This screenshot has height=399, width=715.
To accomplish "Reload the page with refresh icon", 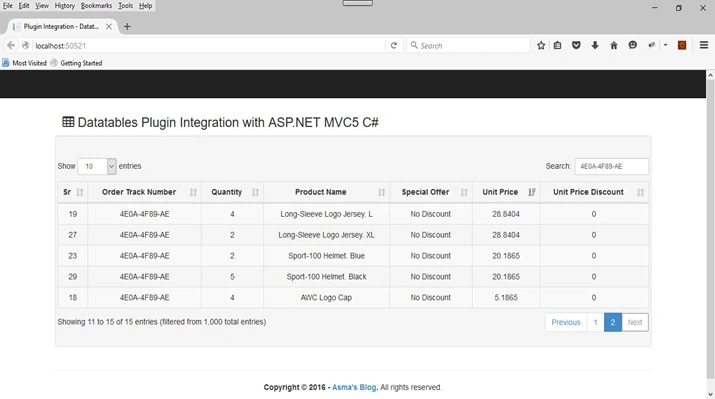I will click(394, 45).
